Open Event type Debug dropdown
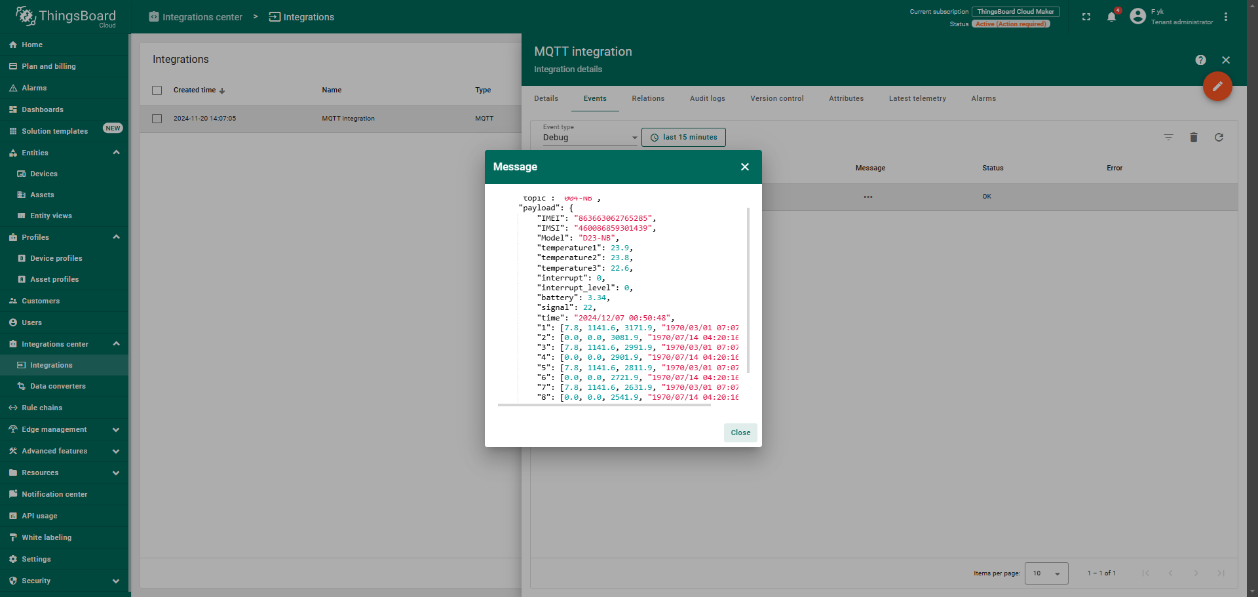Image resolution: width=1258 pixels, height=597 pixels. (590, 137)
